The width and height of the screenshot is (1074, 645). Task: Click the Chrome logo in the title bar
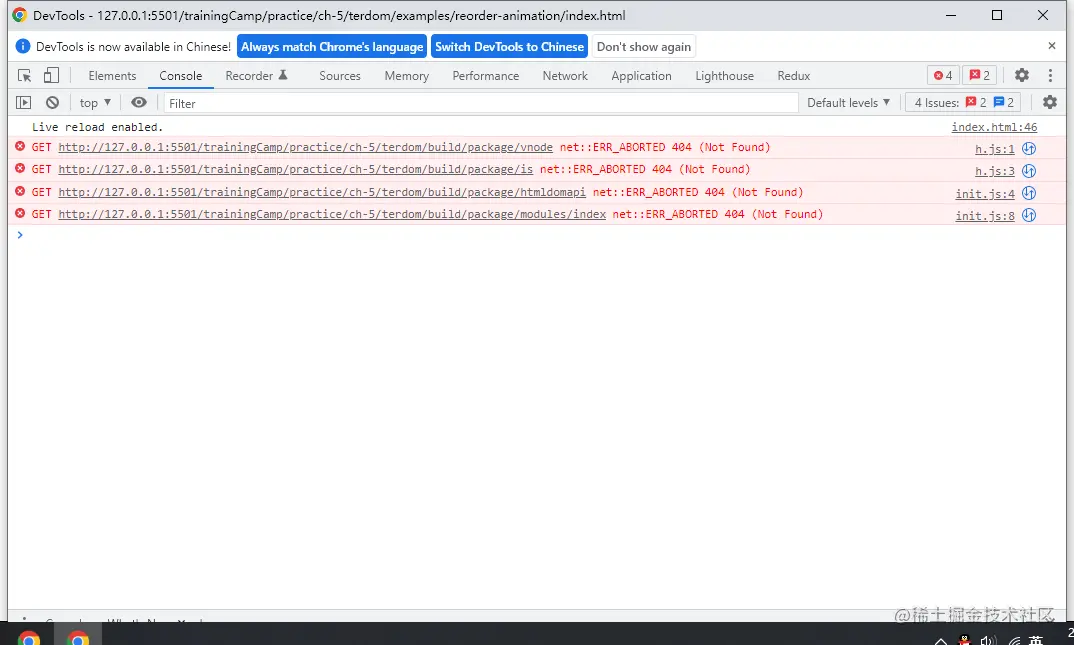(x=19, y=15)
